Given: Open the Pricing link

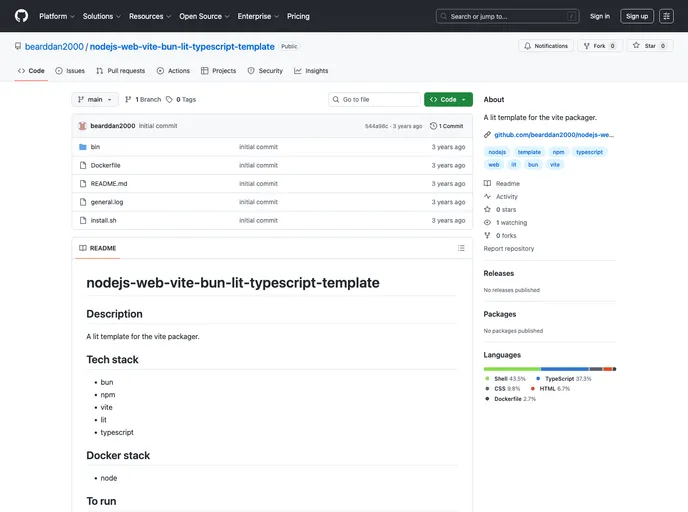Looking at the screenshot, I should tap(298, 16).
